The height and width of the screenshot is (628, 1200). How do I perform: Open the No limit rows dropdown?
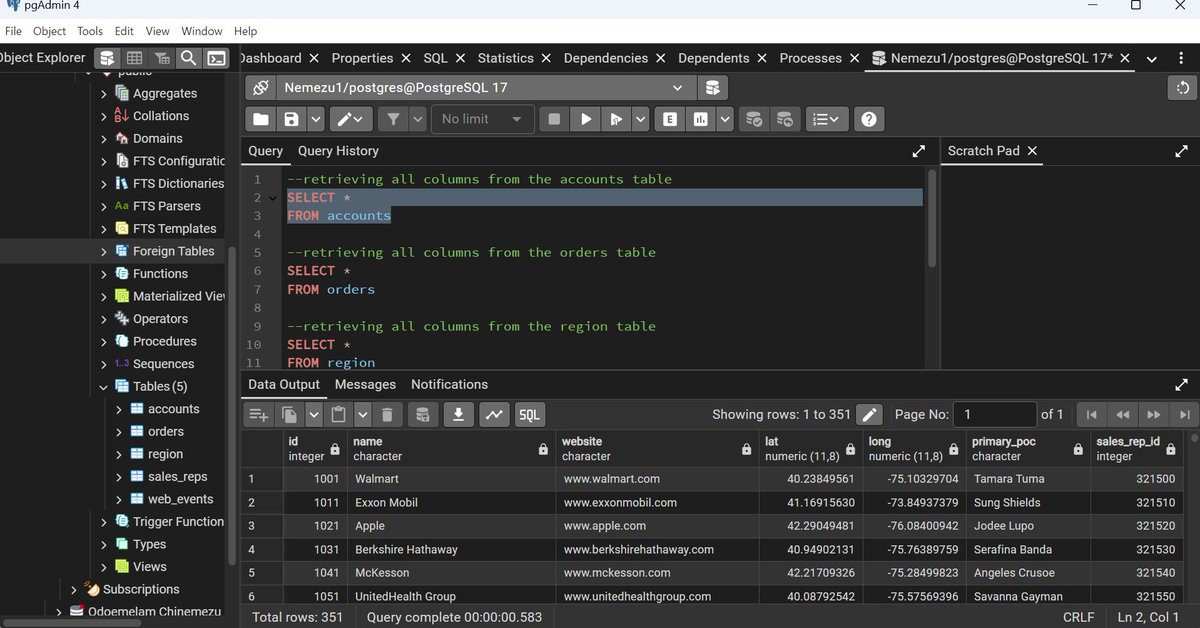click(x=482, y=119)
